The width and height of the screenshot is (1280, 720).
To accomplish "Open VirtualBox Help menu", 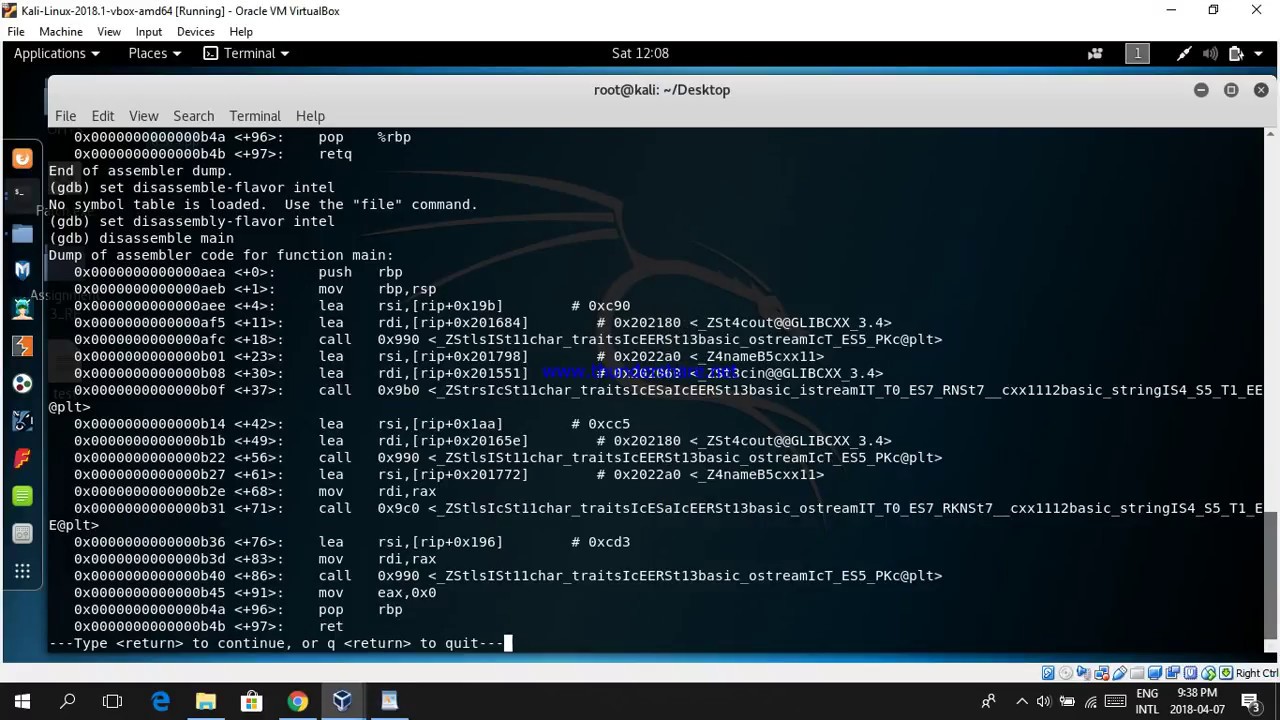I will click(x=241, y=32).
